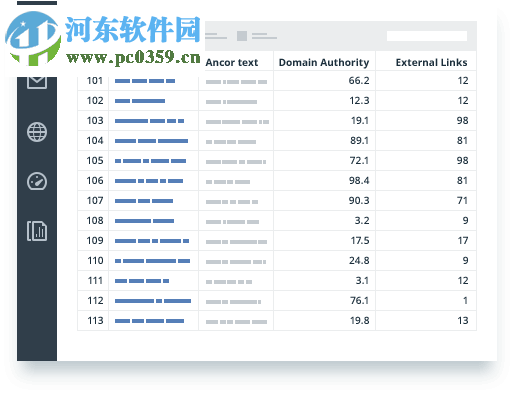Open the blue link in row 101

[145, 81]
